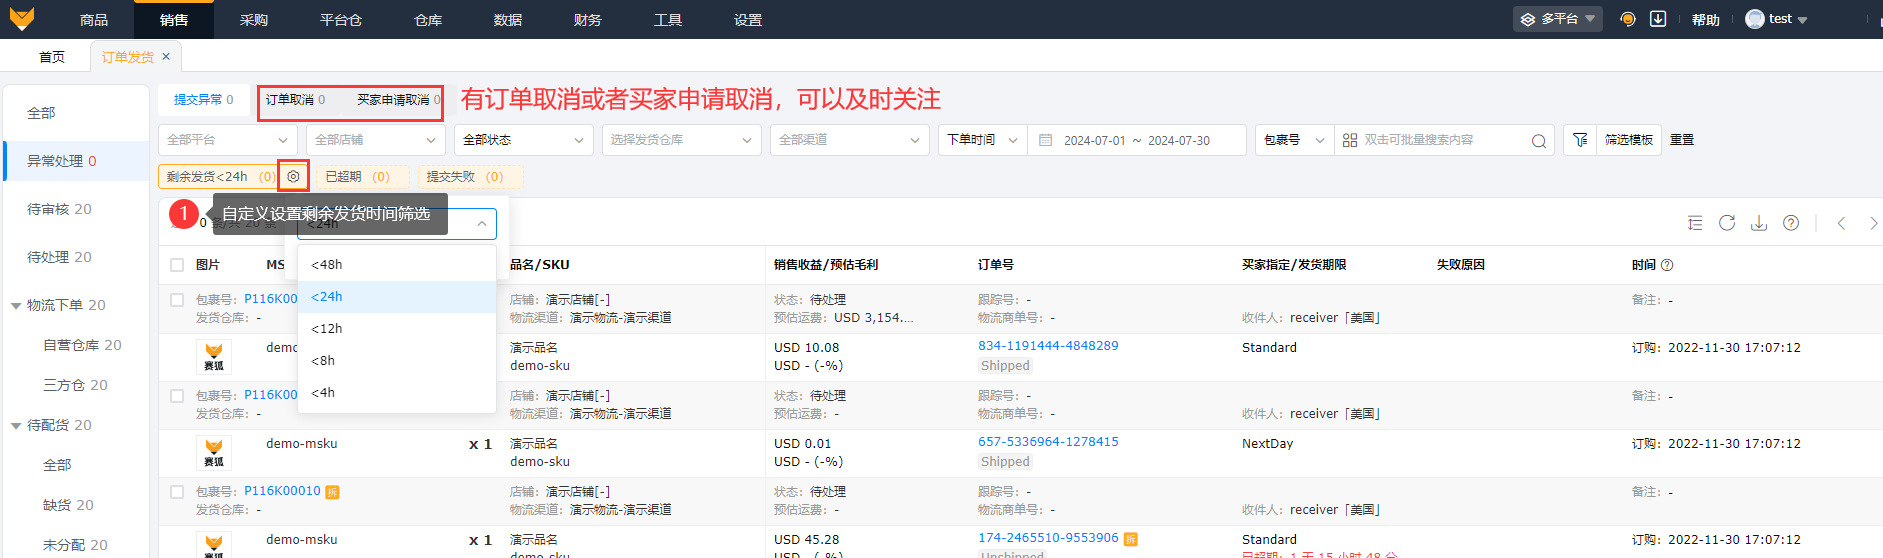
Task: Refresh the order list with the reload icon
Action: pos(1727,223)
